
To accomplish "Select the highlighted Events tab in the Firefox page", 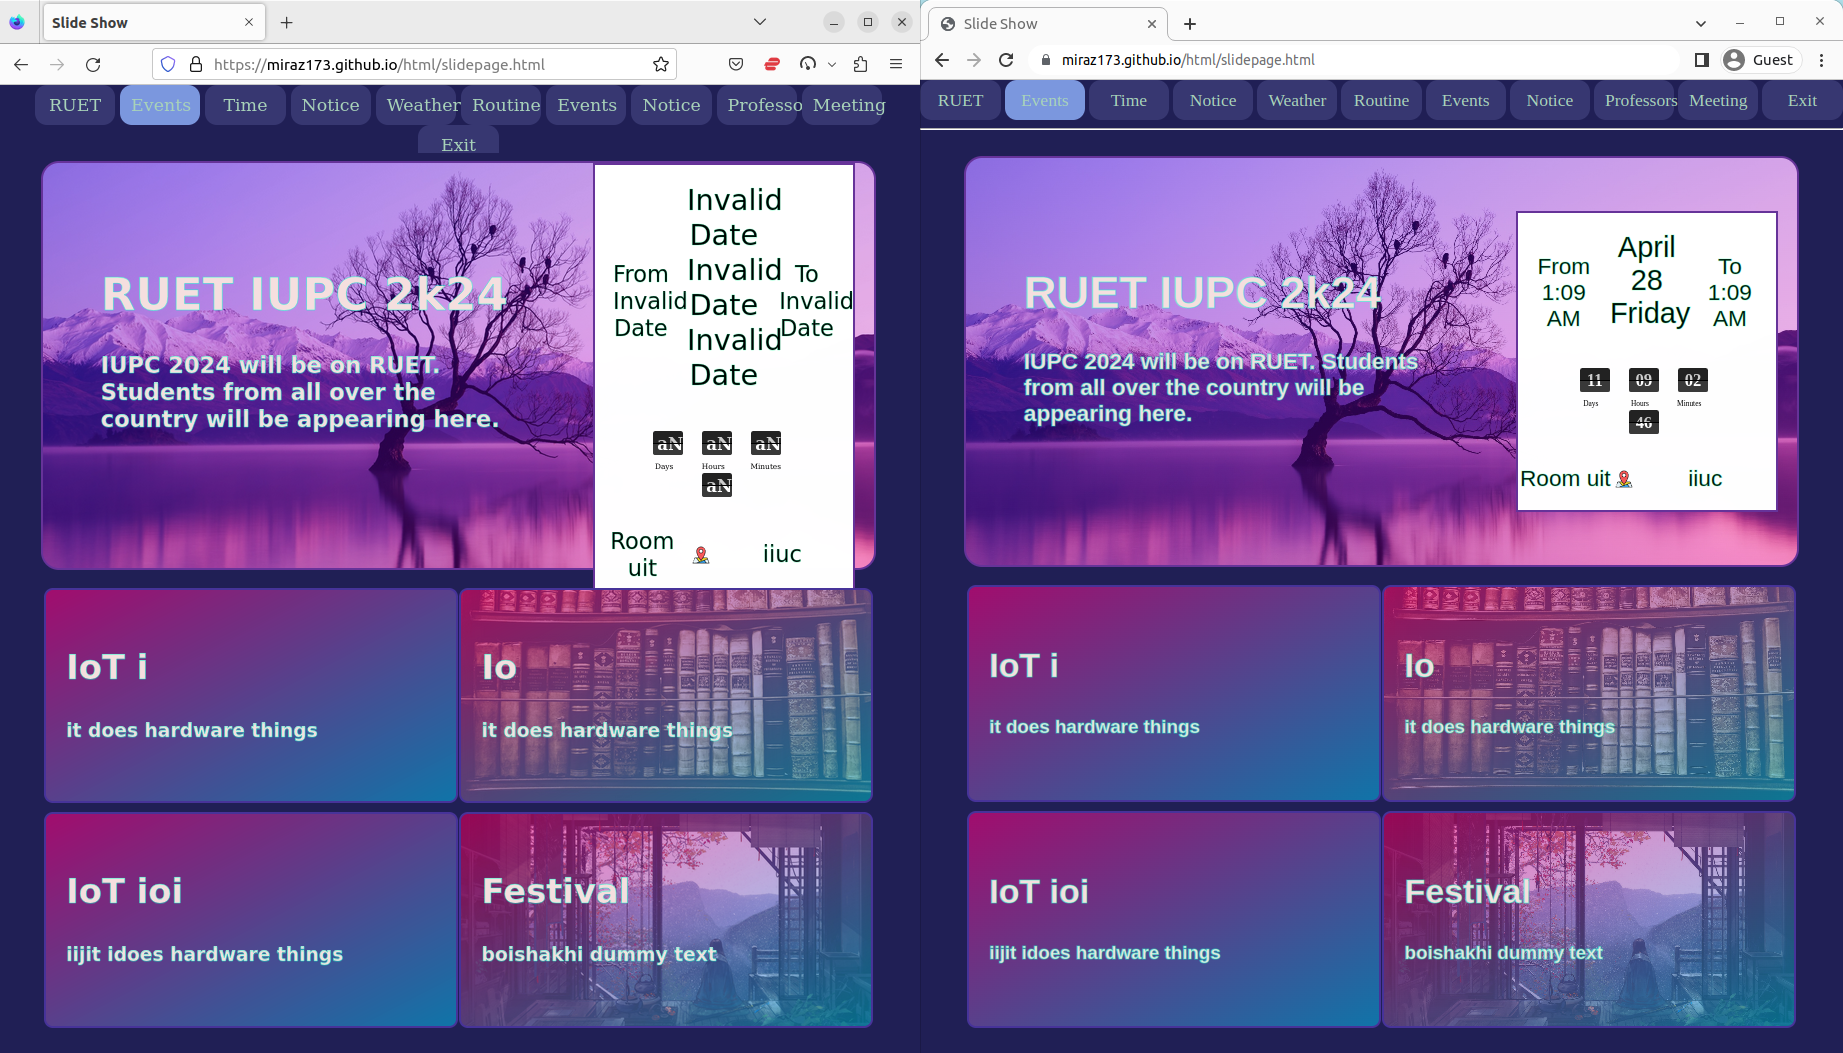I will point(160,105).
